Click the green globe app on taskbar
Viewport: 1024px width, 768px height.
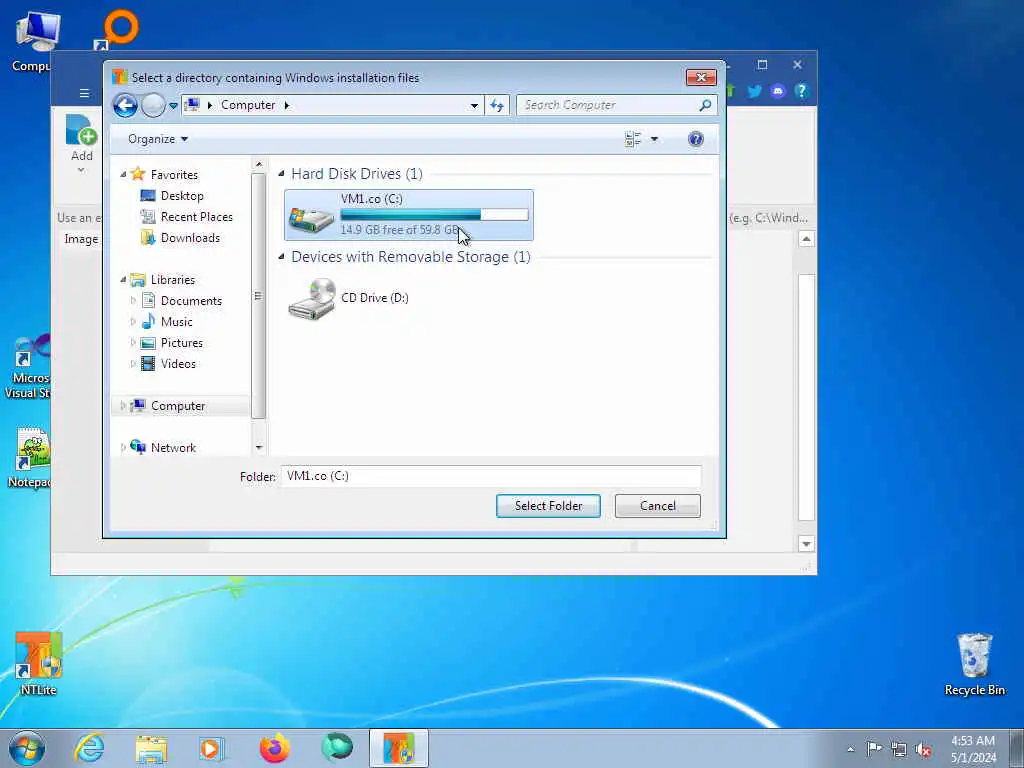tap(337, 748)
